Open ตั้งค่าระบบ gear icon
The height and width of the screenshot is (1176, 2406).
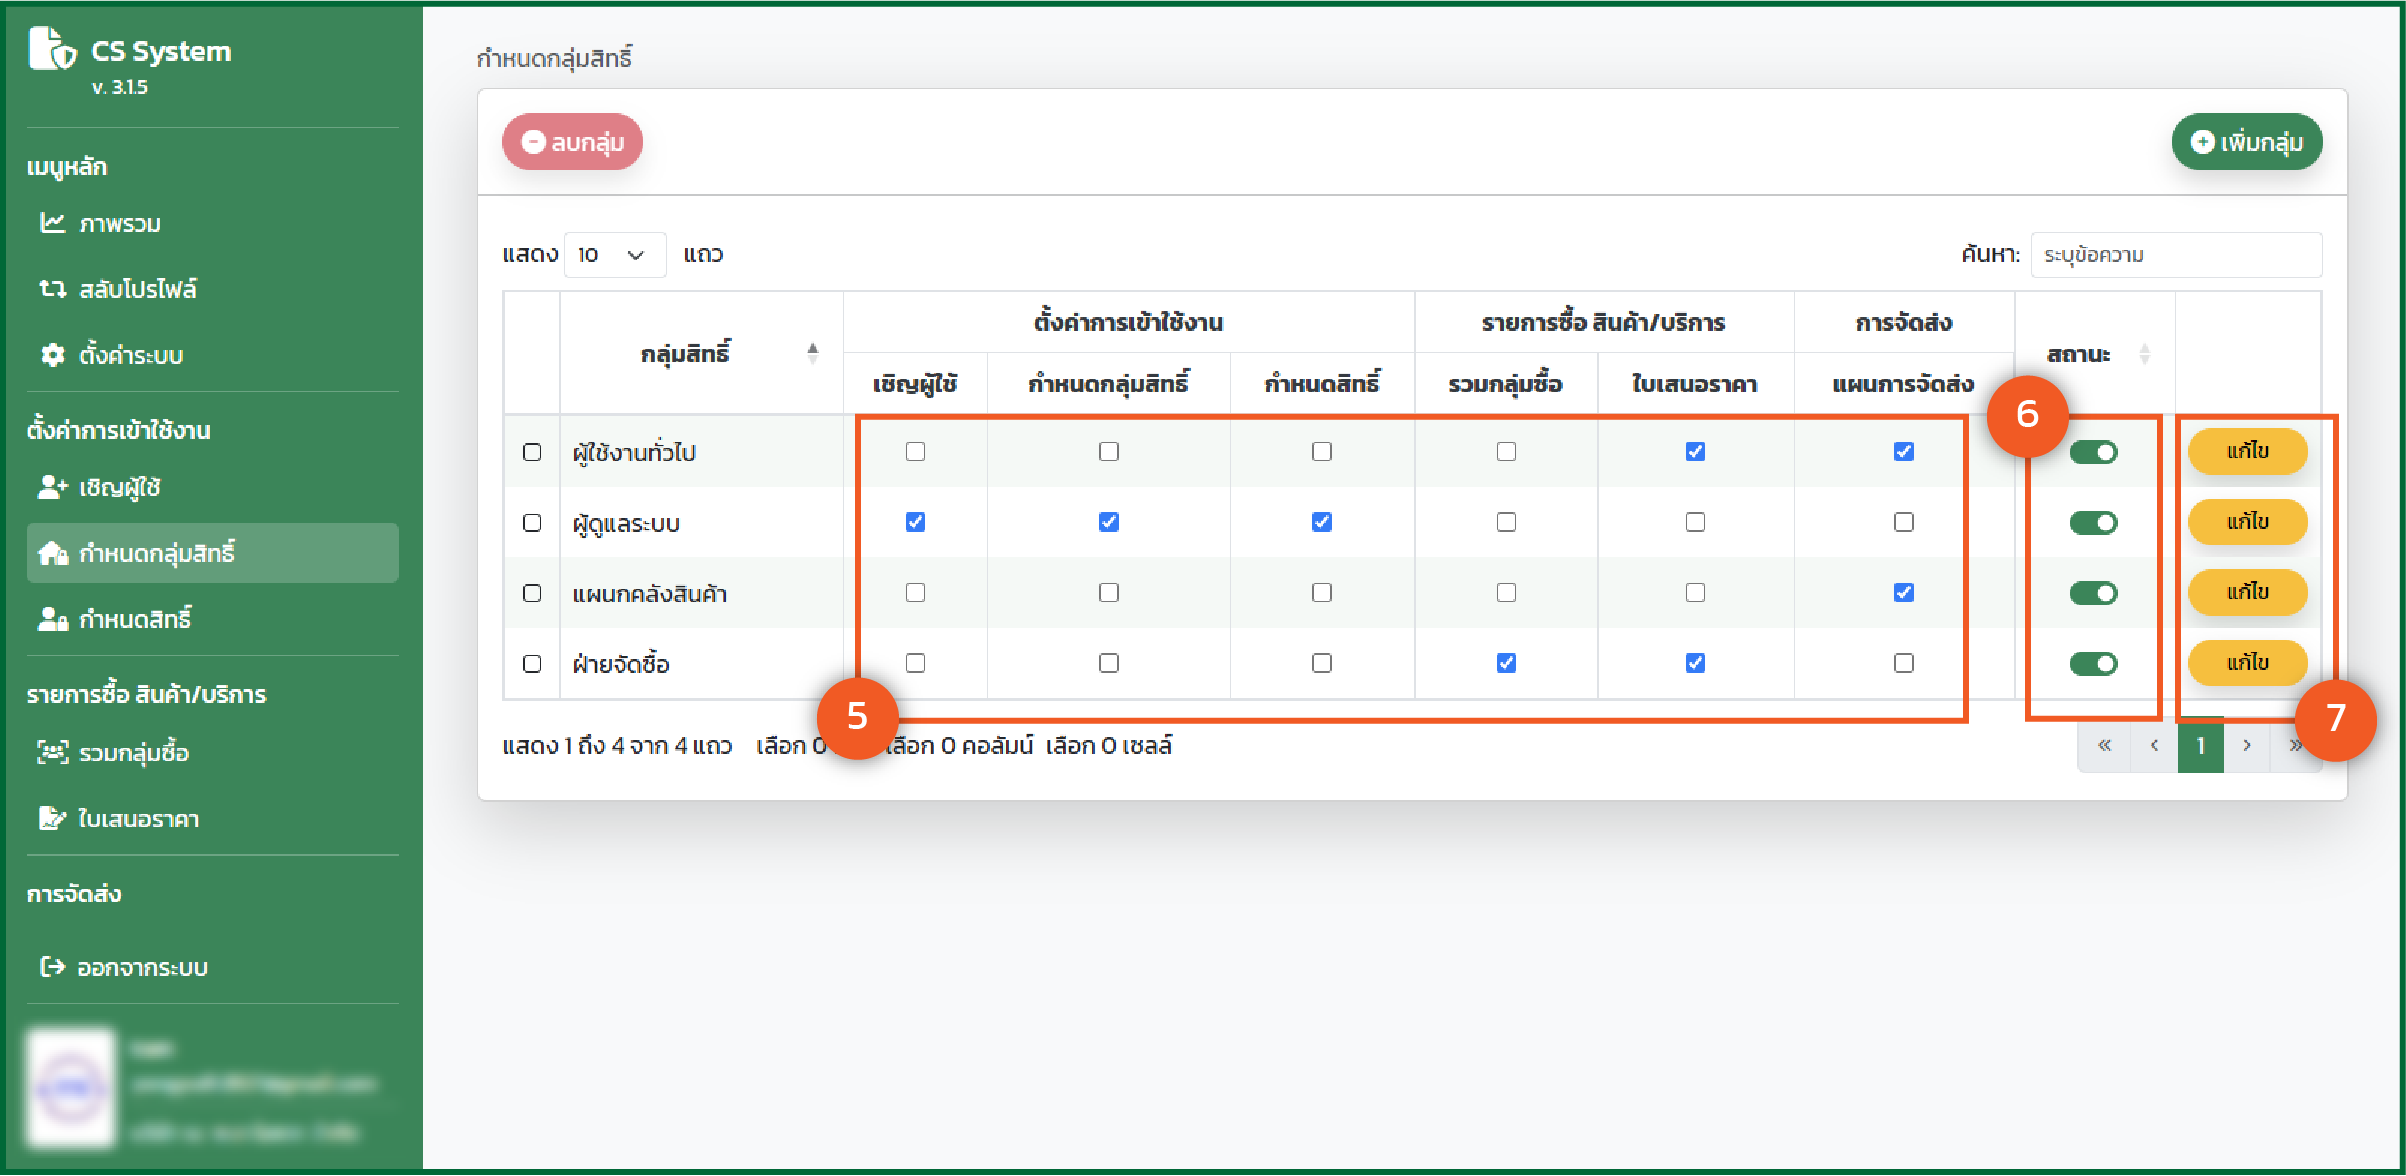[53, 355]
